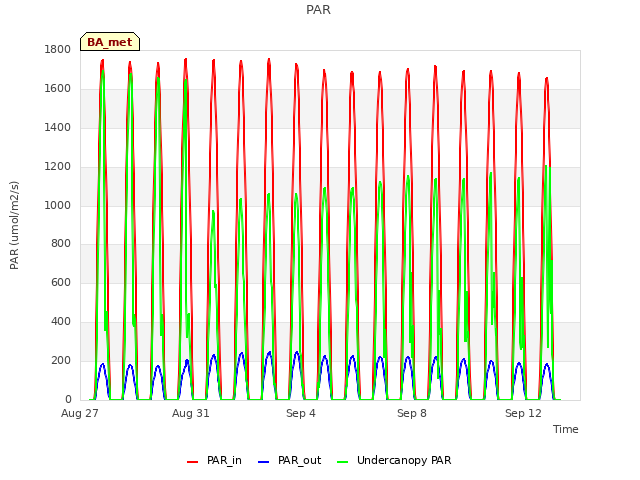Click the BA_met label box
The width and height of the screenshot is (640, 480).
click(x=110, y=42)
